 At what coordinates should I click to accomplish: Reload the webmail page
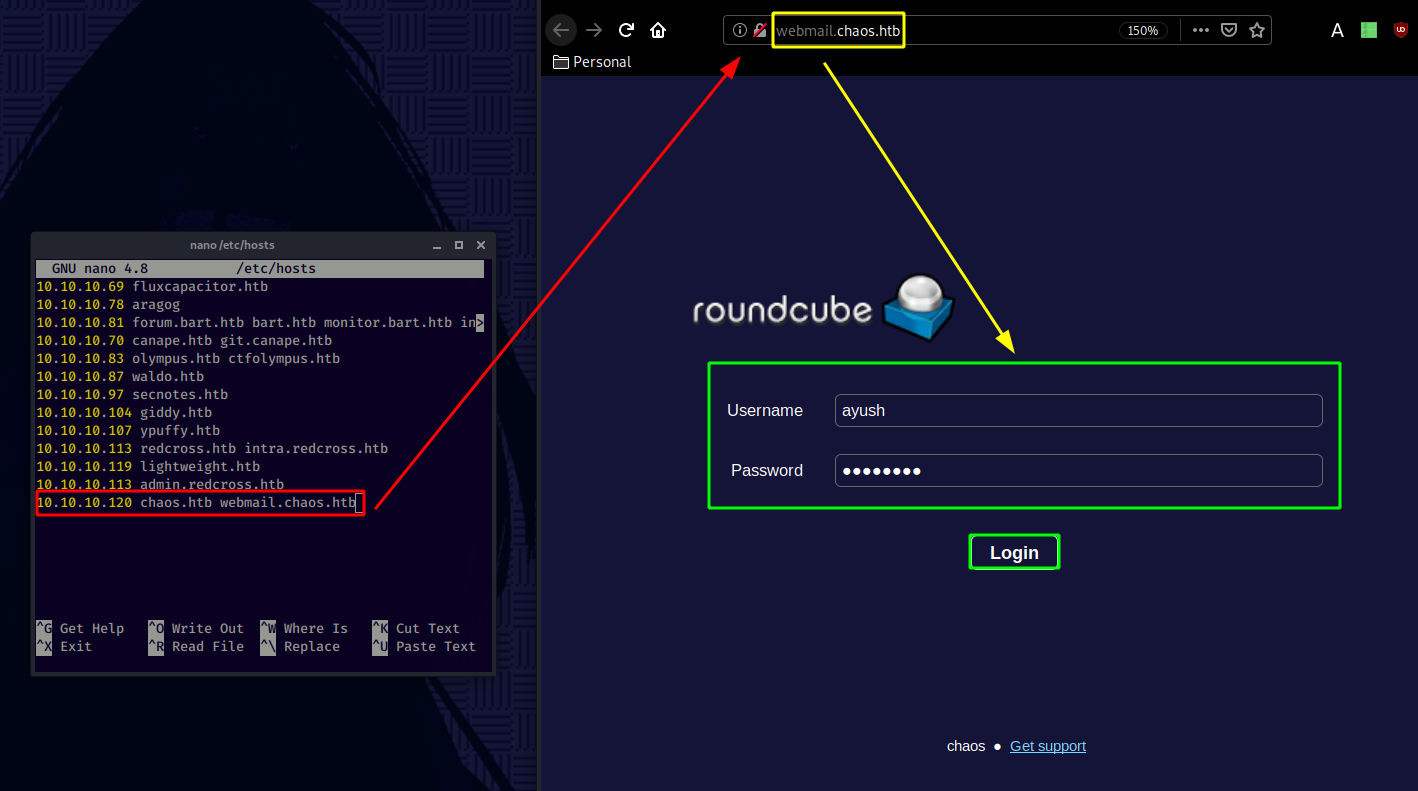point(626,30)
